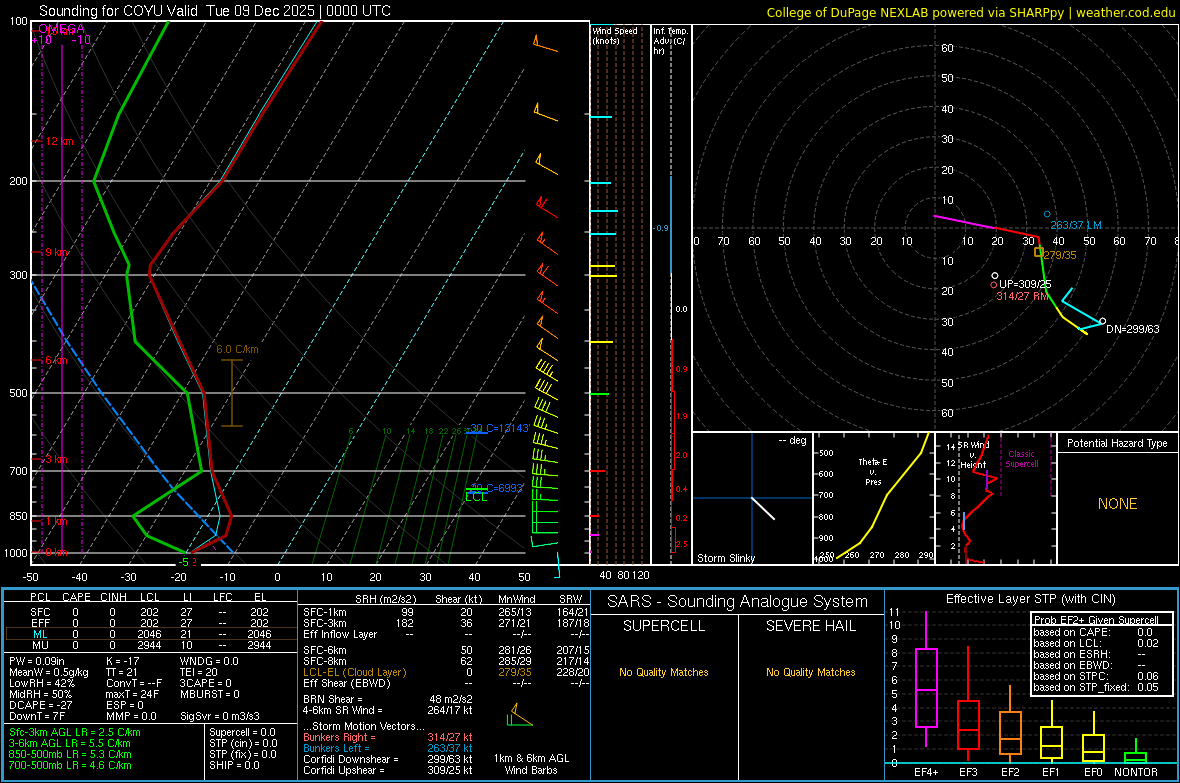The width and height of the screenshot is (1180, 783).
Task: Click the -30 C=13143' height label
Action: tap(500, 428)
